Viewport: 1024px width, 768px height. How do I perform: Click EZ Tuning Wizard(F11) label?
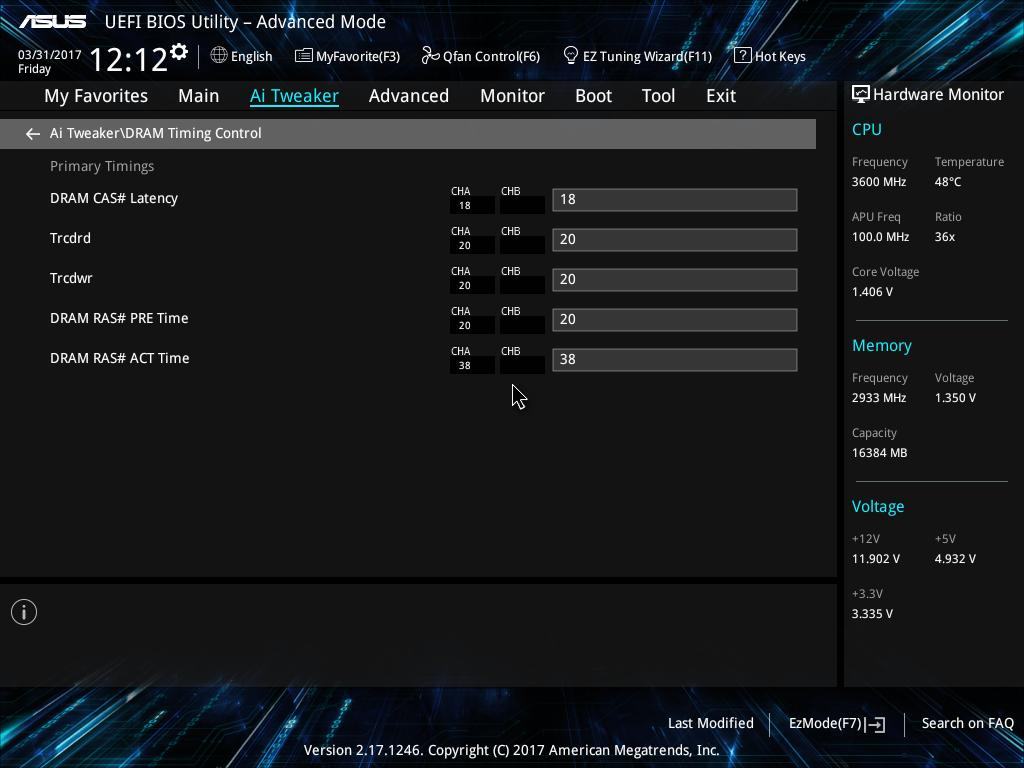pyautogui.click(x=647, y=57)
